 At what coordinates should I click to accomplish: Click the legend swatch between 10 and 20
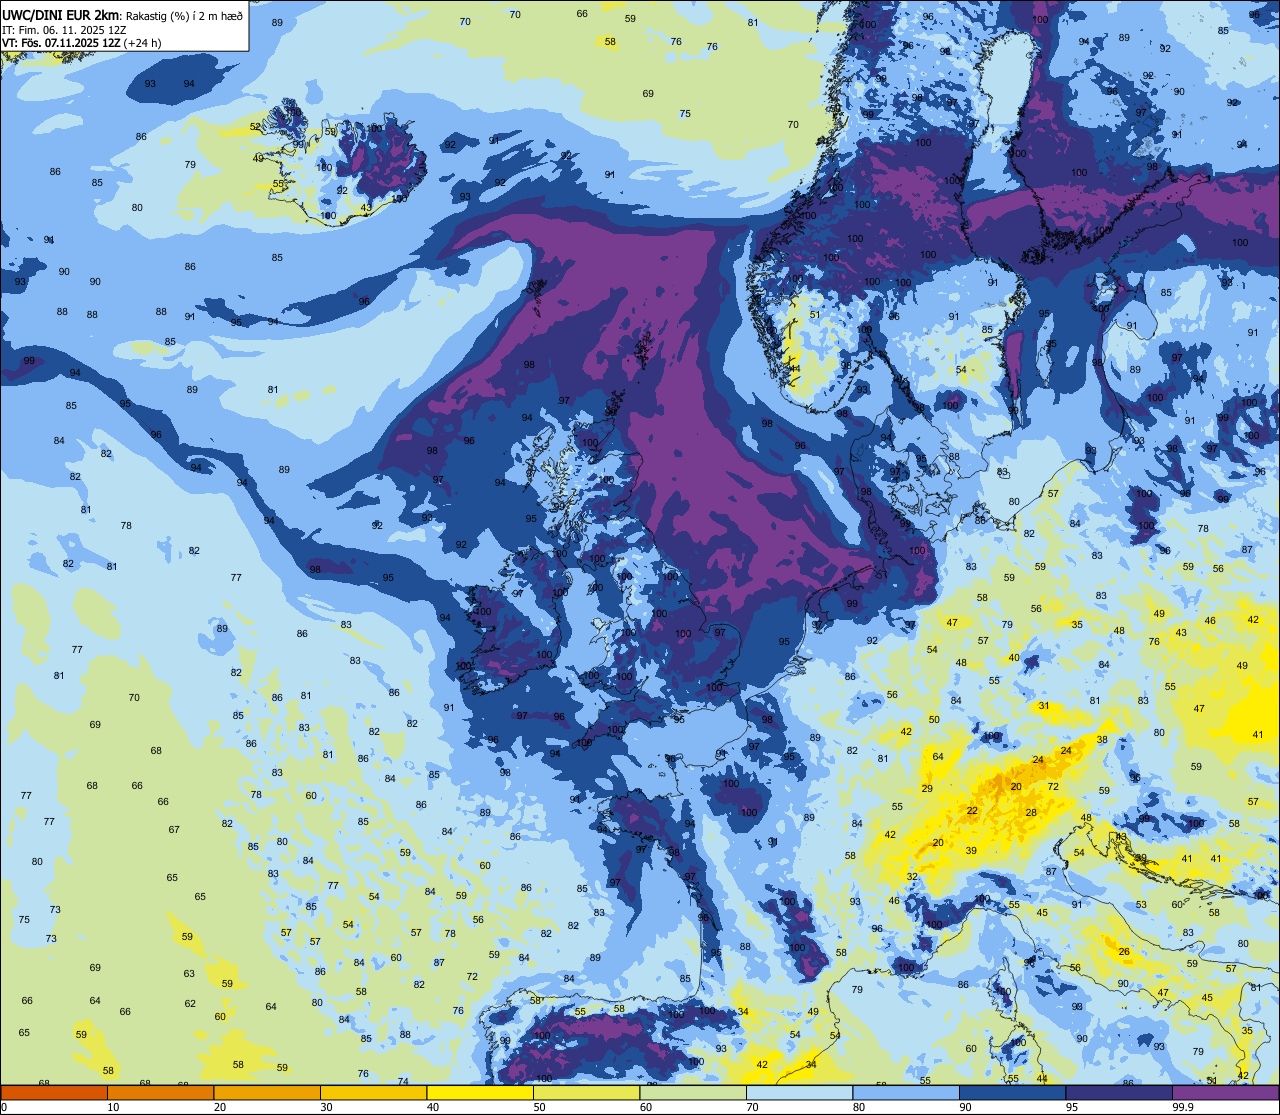tap(160, 1092)
